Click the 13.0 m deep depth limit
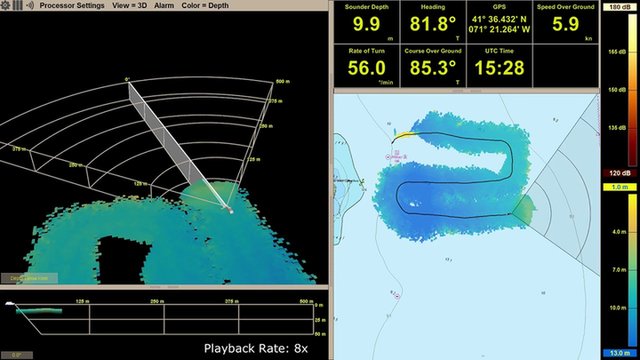Screen dimensions: 640x360 pyautogui.click(x=620, y=353)
